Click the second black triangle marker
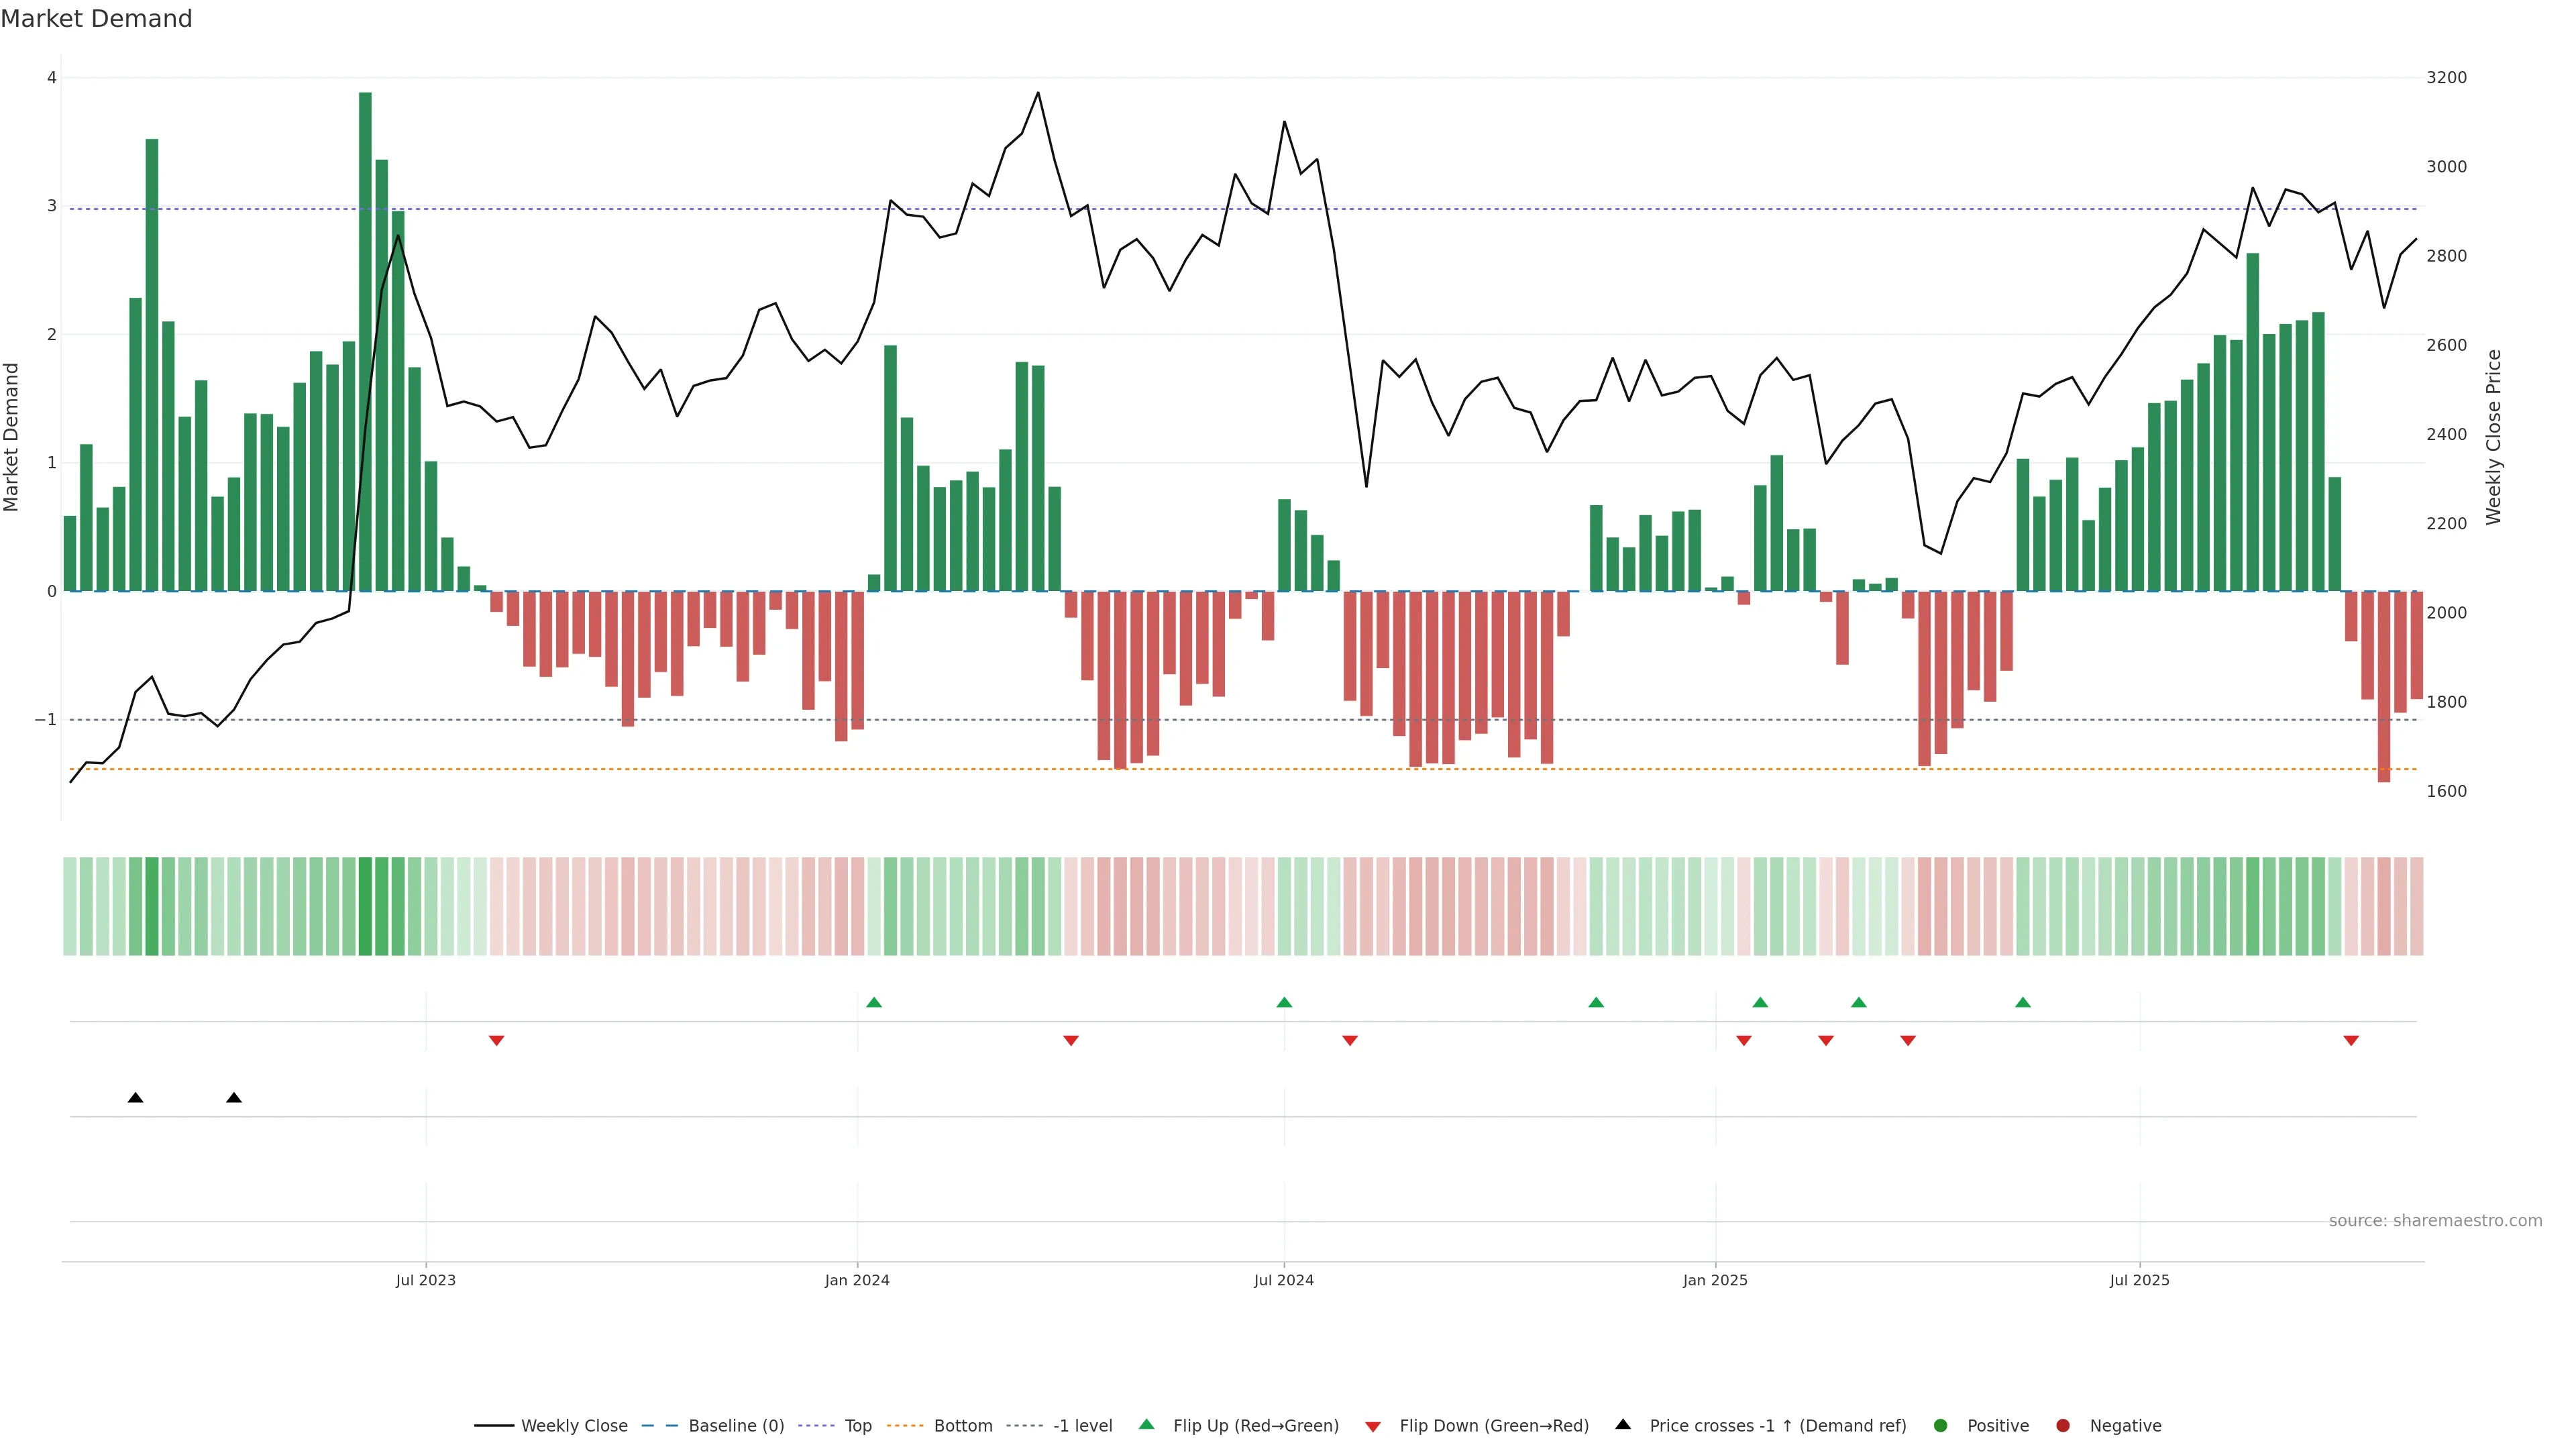 tap(234, 1098)
